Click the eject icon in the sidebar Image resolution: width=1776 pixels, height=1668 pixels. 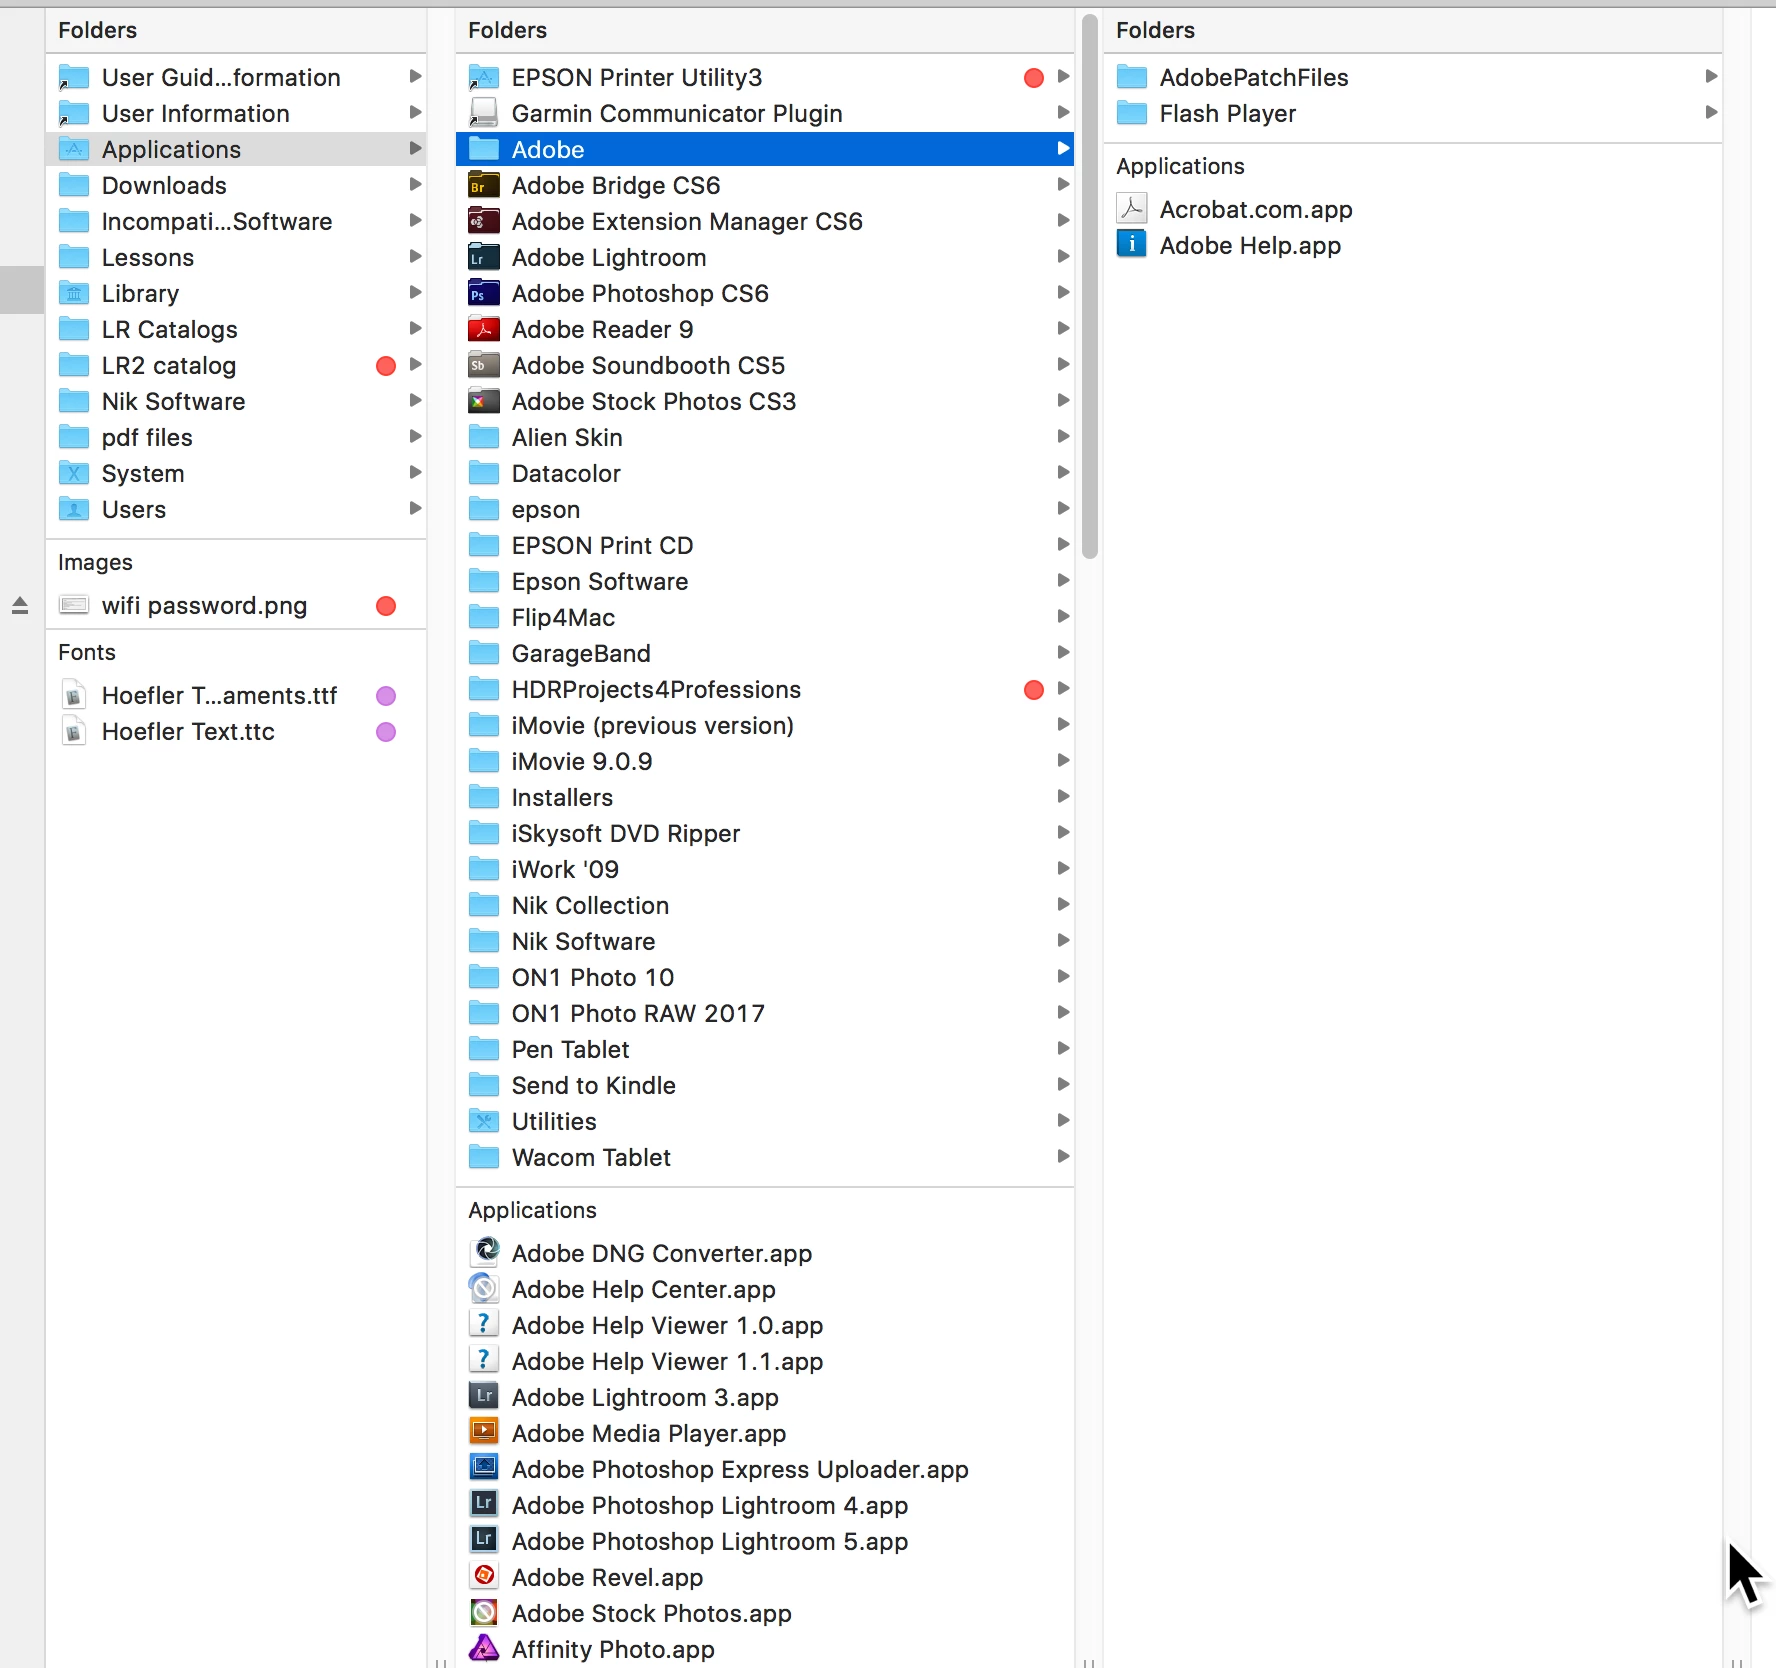[x=20, y=605]
